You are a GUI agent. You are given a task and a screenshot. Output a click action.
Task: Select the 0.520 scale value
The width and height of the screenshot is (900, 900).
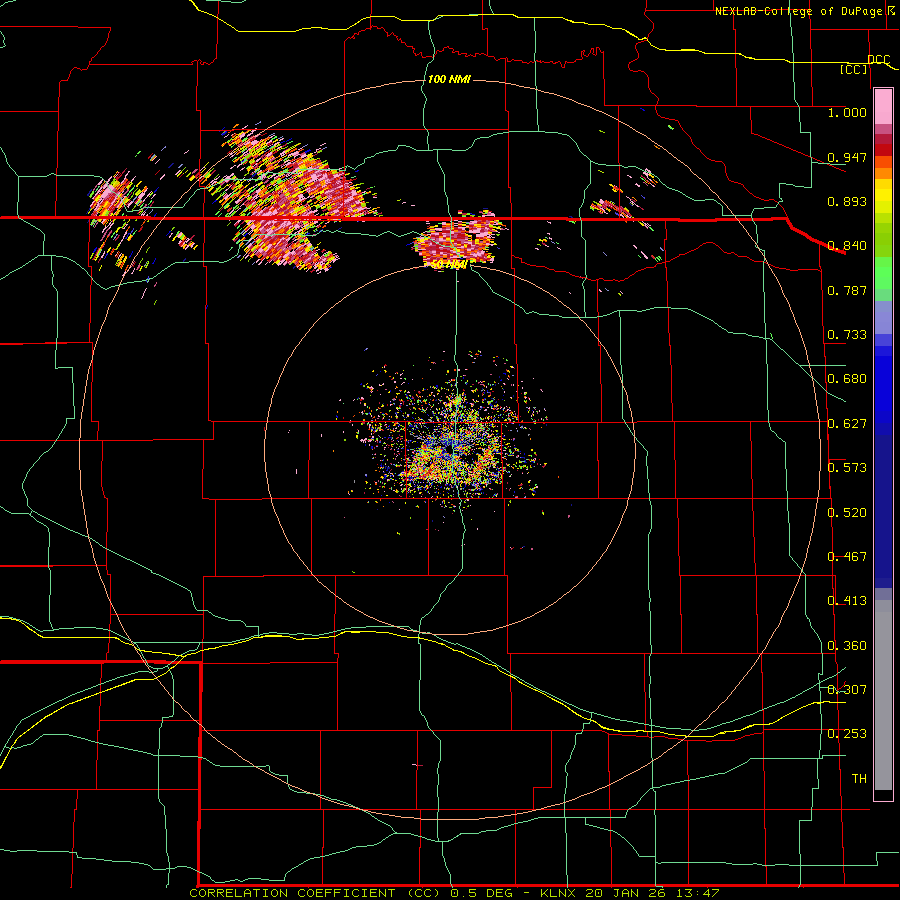[847, 513]
